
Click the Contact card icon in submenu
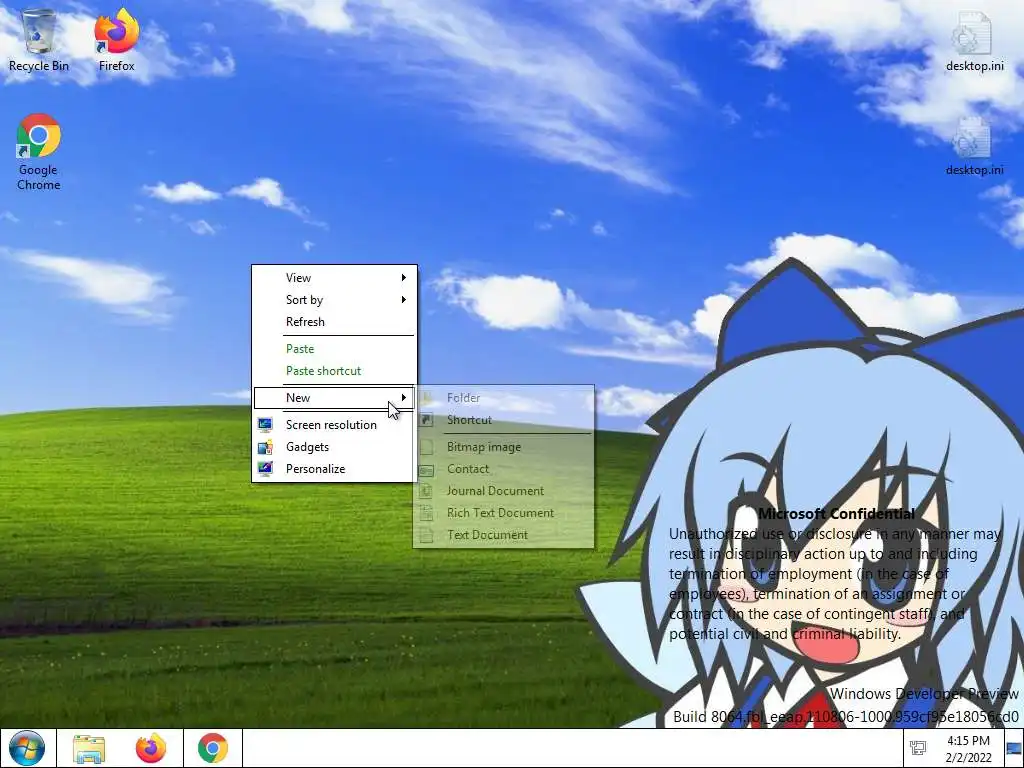pyautogui.click(x=426, y=470)
